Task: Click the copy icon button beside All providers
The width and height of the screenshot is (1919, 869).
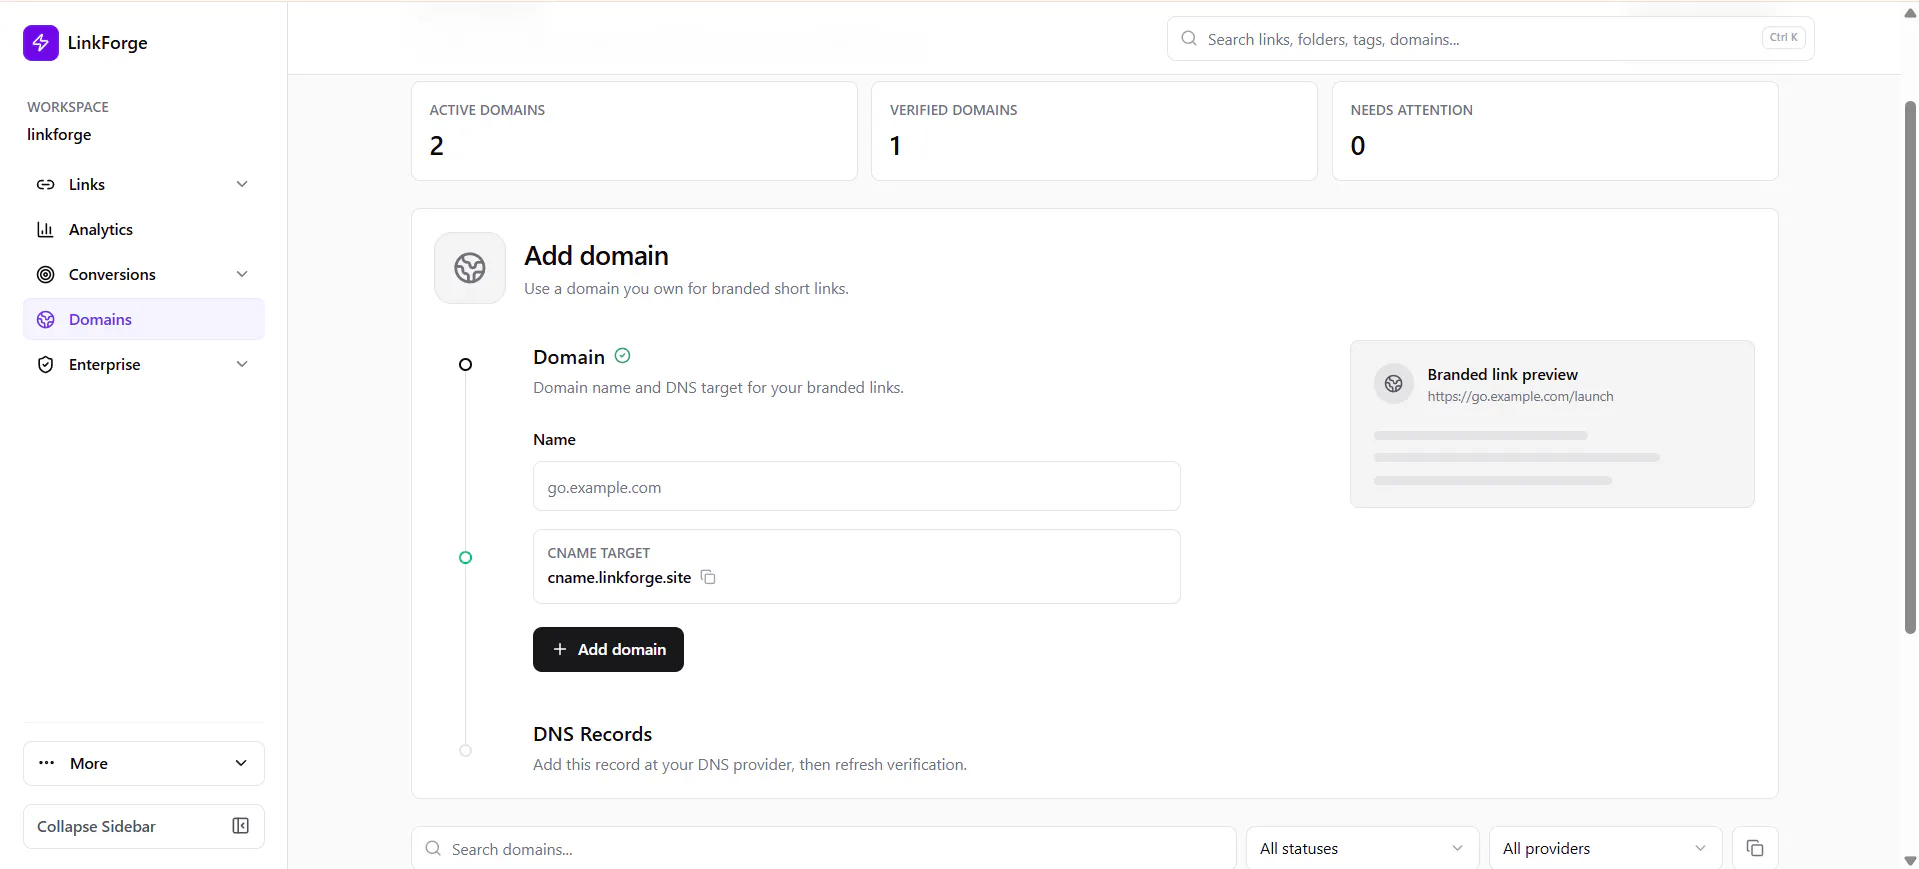Action: click(1755, 848)
